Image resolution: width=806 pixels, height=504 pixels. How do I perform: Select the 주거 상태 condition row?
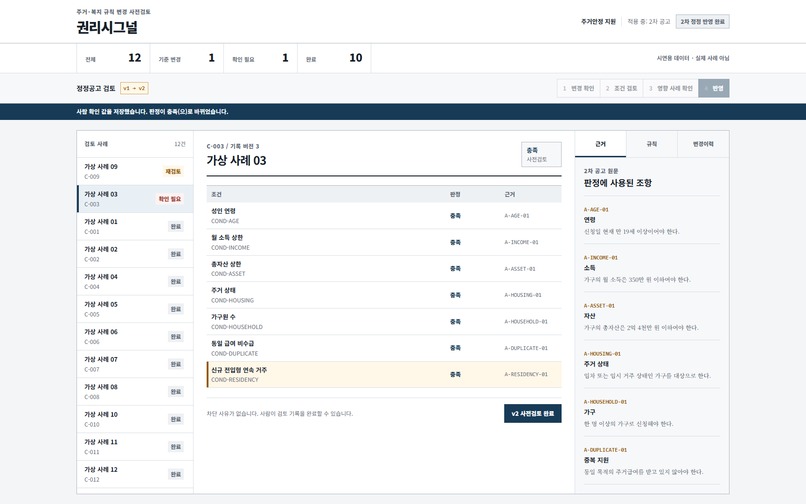pyautogui.click(x=384, y=295)
